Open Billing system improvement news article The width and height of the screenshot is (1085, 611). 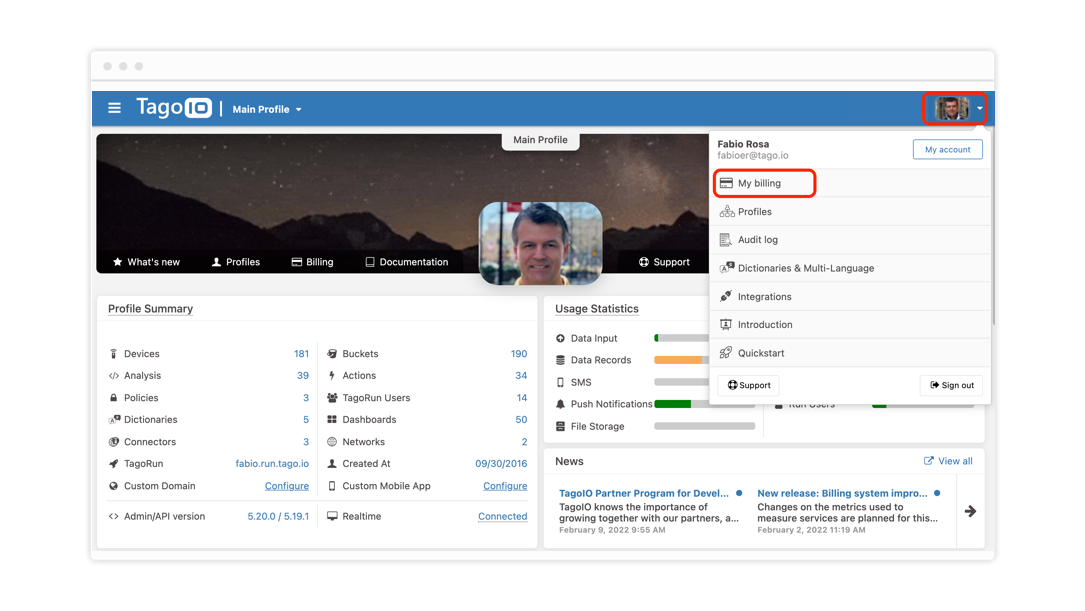pyautogui.click(x=842, y=493)
